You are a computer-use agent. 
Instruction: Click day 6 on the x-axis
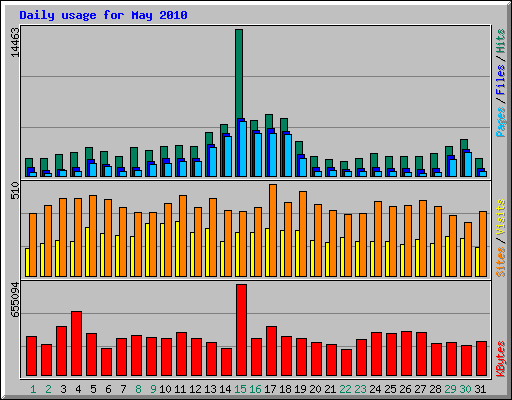(x=108, y=389)
